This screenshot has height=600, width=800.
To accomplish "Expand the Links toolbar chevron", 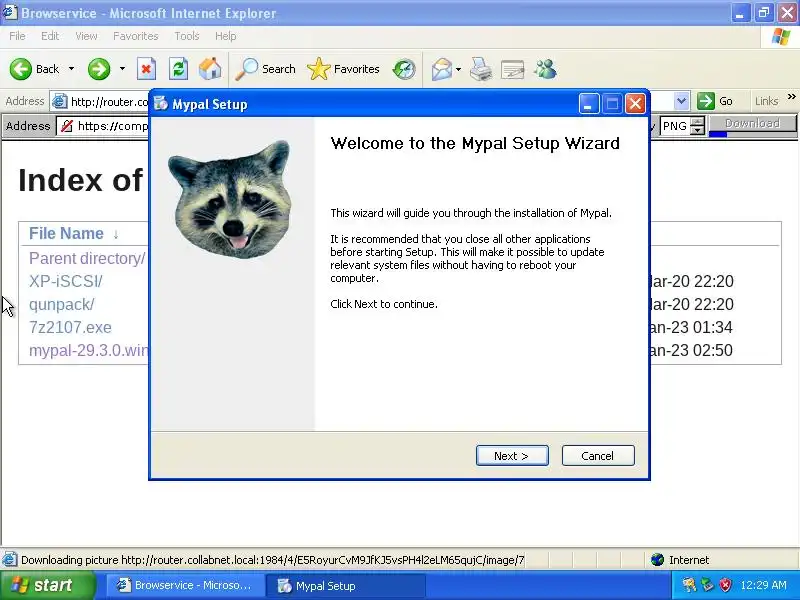I will 791,96.
